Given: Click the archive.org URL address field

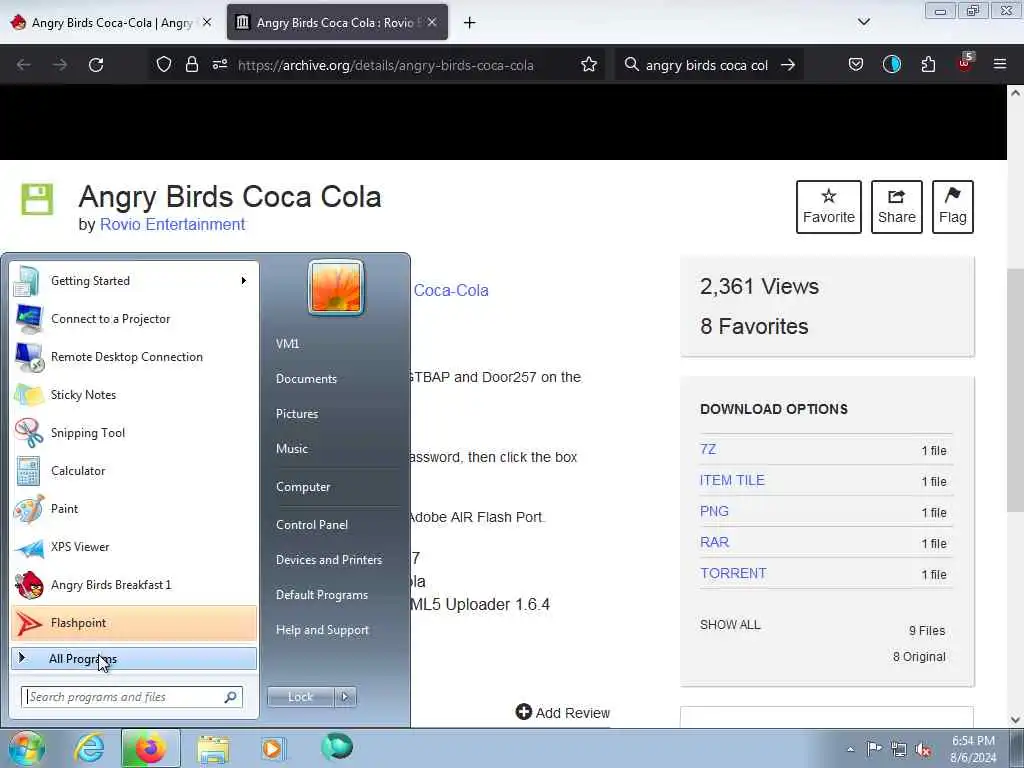Looking at the screenshot, I should coord(385,65).
